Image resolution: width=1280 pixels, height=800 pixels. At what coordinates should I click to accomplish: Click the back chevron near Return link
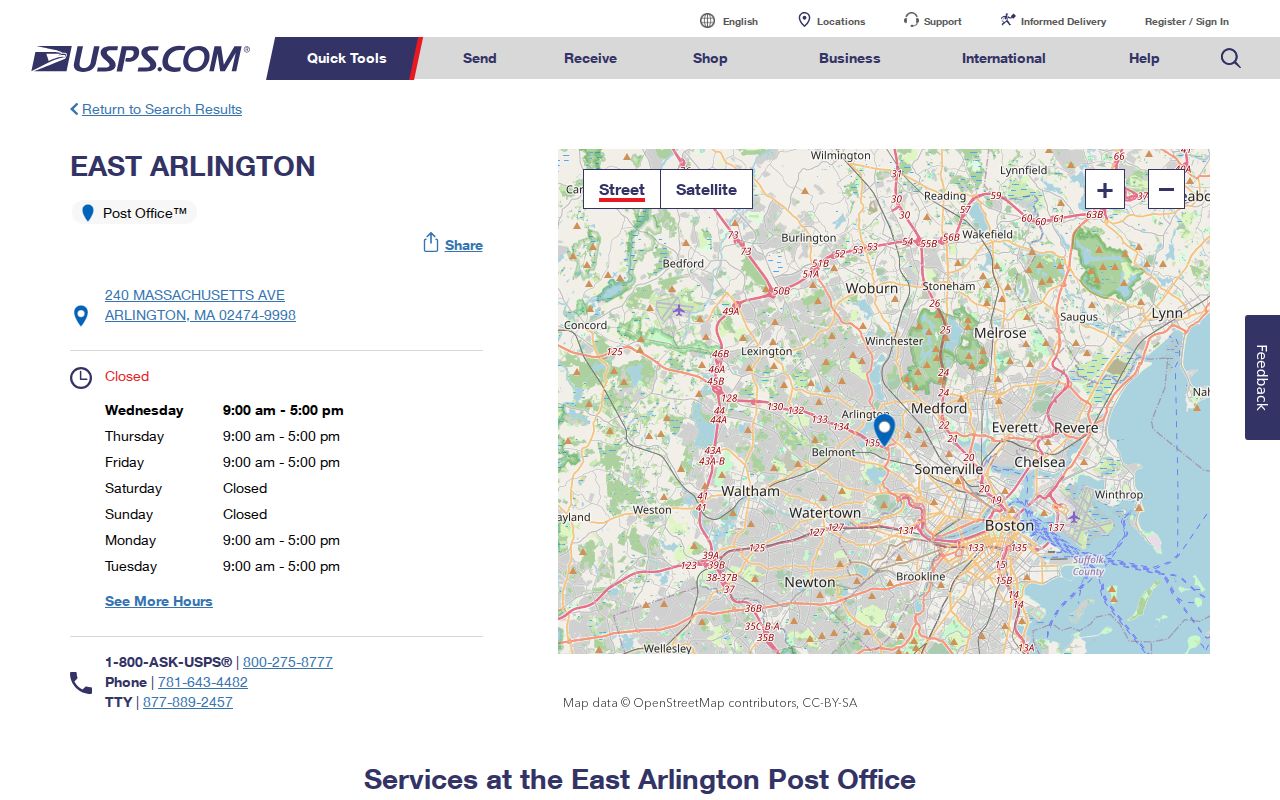click(74, 109)
